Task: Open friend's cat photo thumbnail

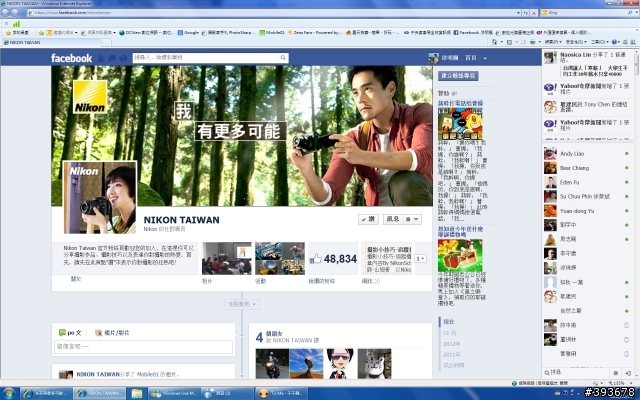Action: pyautogui.click(x=374, y=363)
